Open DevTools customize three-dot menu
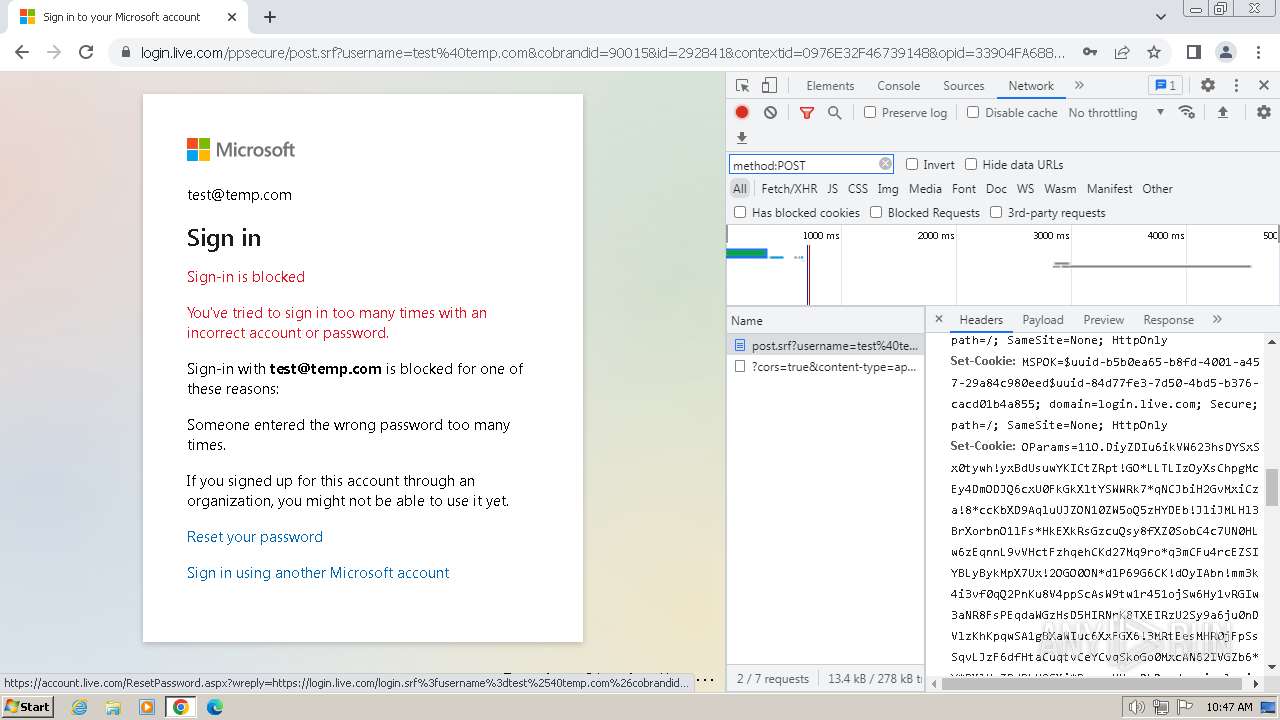The width and height of the screenshot is (1280, 720). coord(1236,86)
